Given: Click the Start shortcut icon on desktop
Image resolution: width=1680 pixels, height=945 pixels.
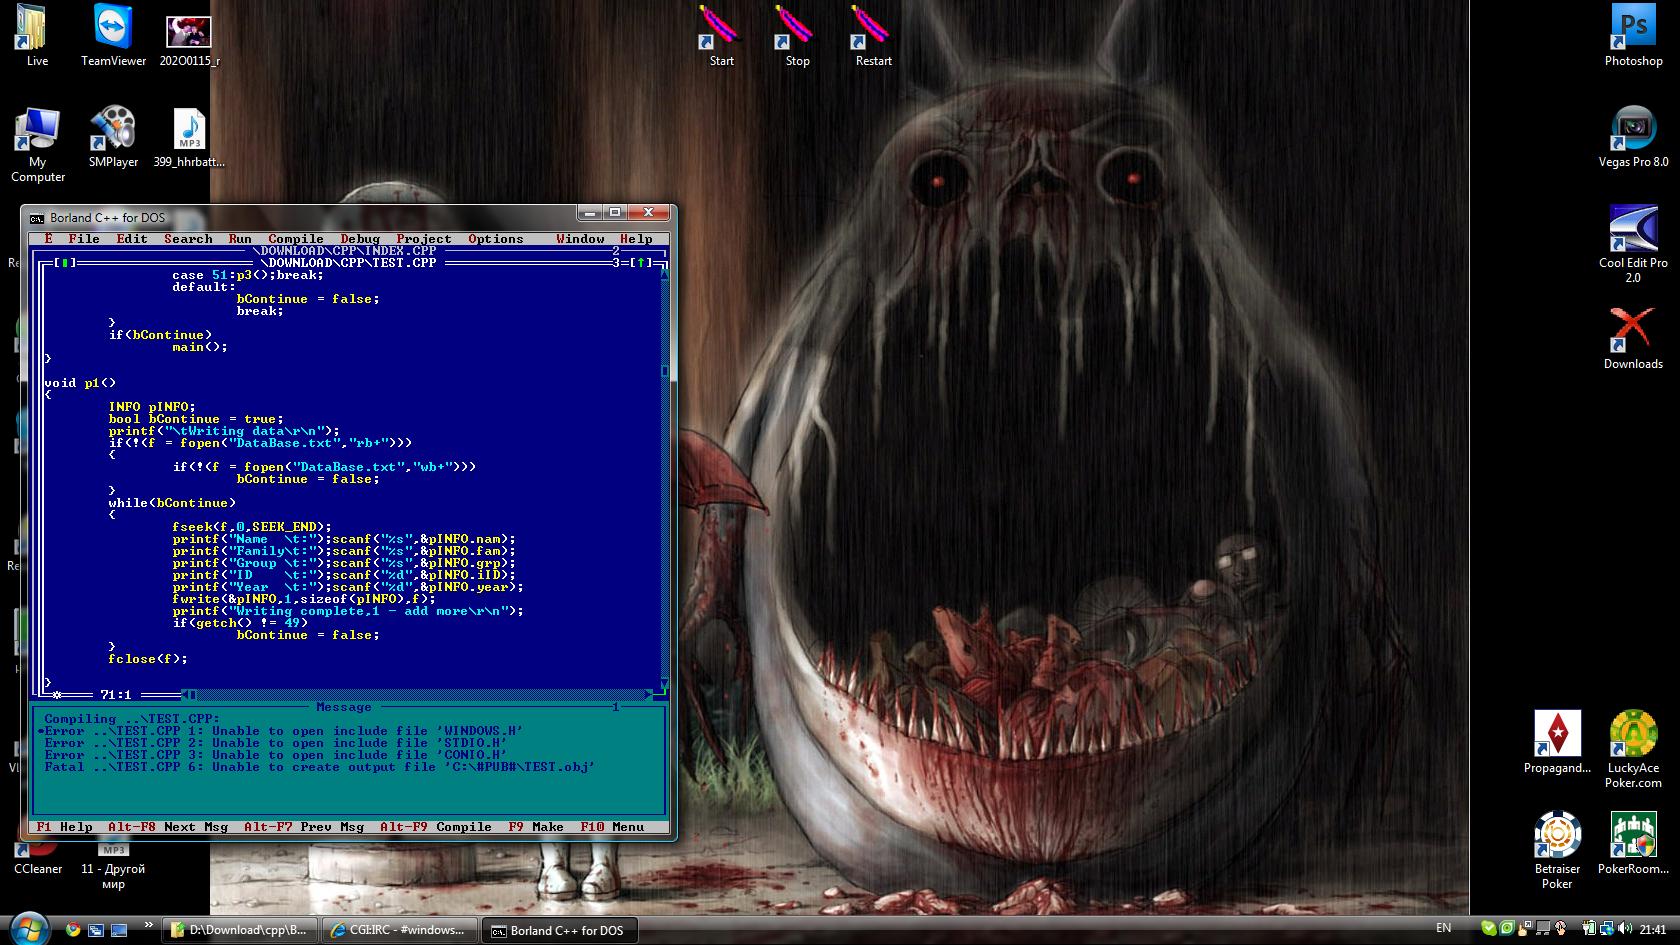Looking at the screenshot, I should click(x=721, y=36).
